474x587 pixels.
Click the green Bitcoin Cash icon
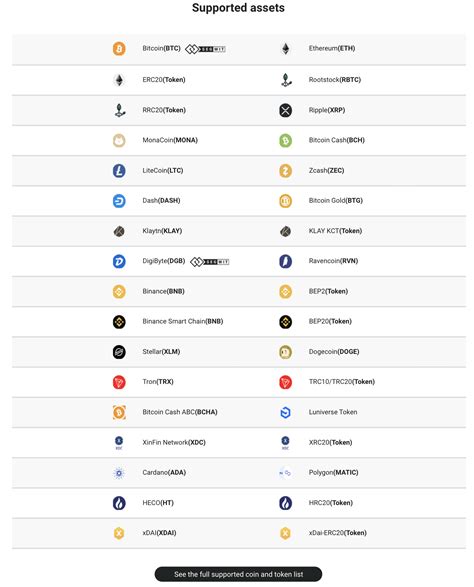click(x=285, y=140)
